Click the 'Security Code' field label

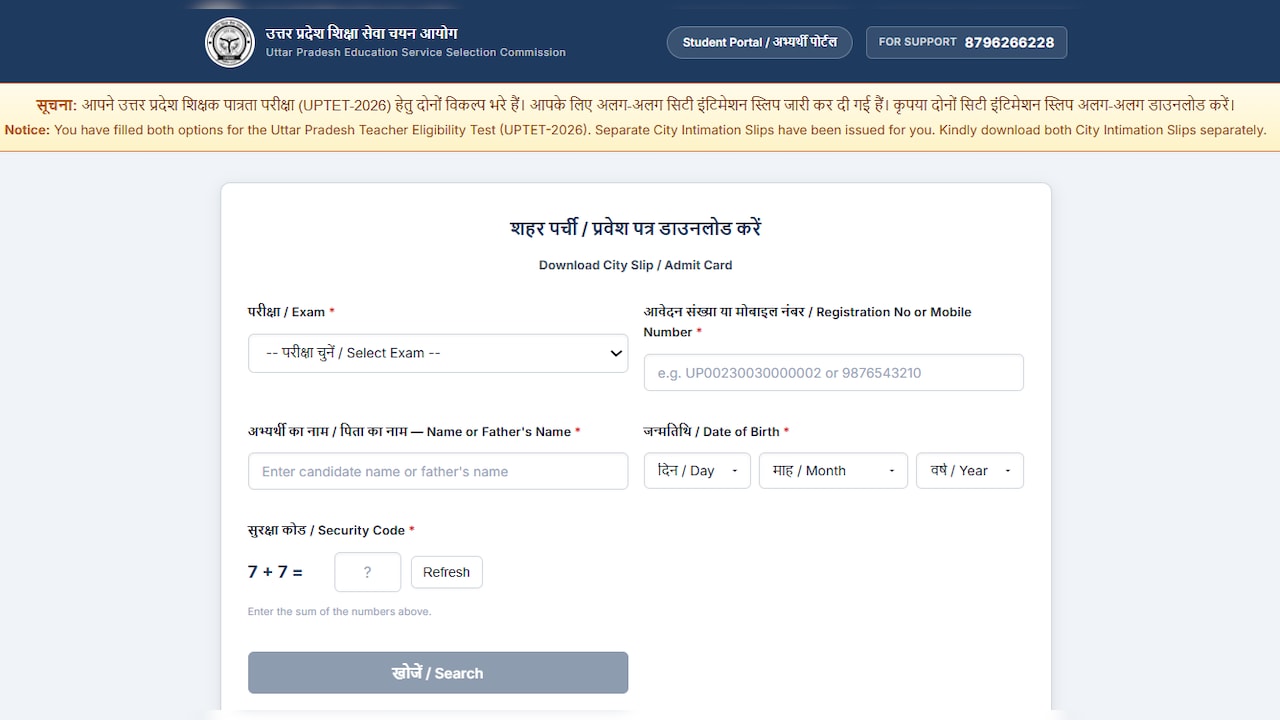pyautogui.click(x=331, y=530)
